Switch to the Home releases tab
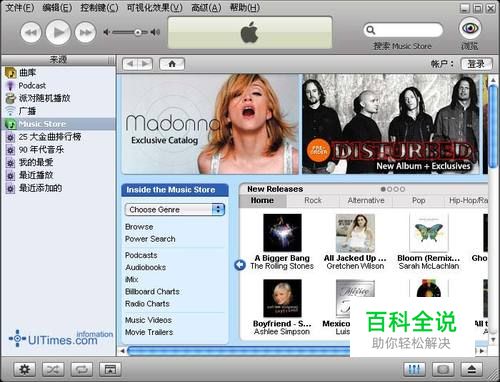Viewport: 500px width, 382px height. pyautogui.click(x=262, y=200)
